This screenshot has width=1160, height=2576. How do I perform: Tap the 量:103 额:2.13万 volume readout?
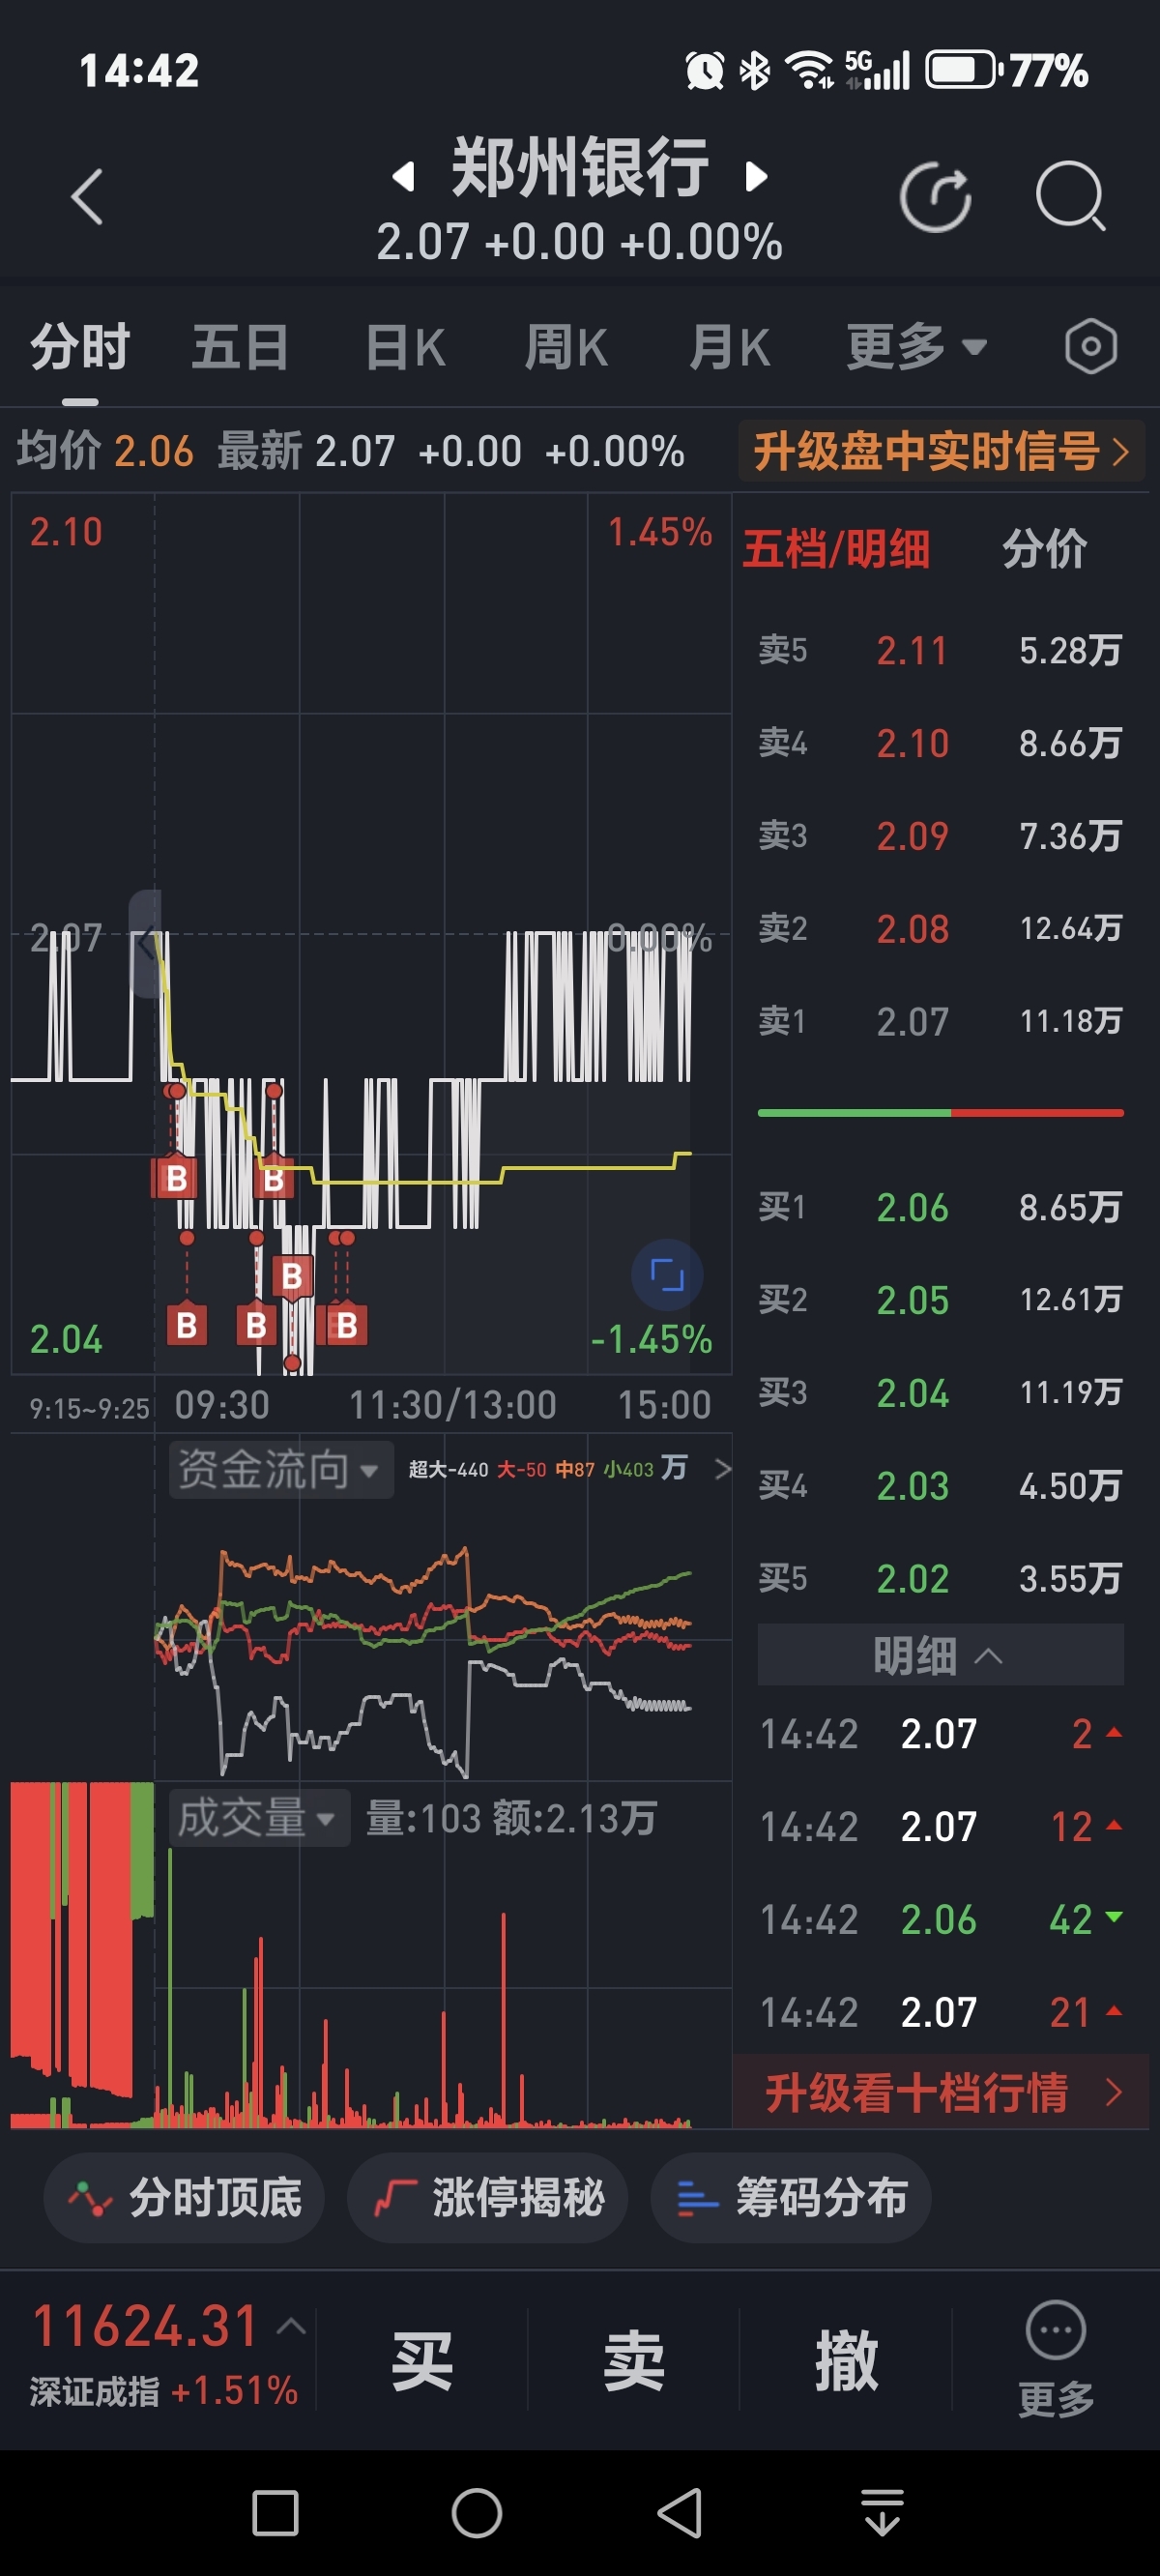(511, 1818)
